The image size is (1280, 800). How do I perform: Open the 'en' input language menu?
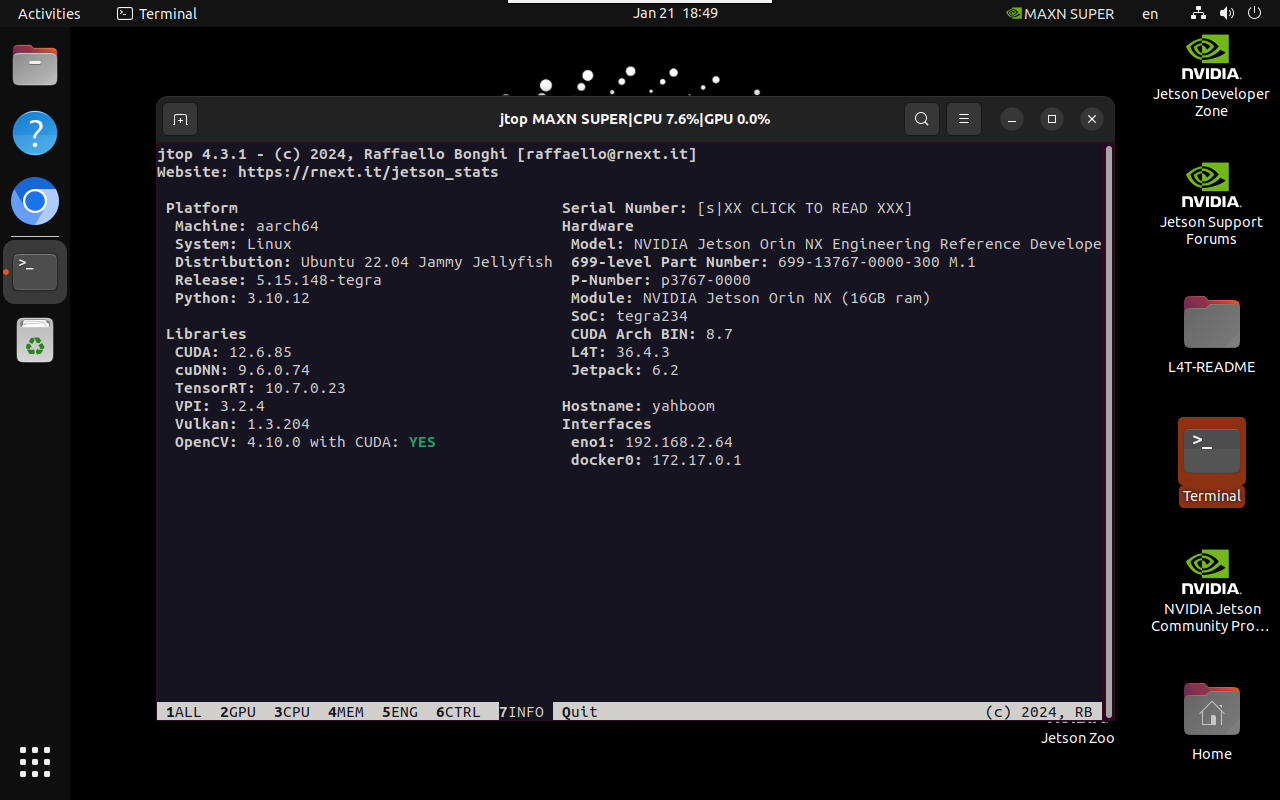click(x=1150, y=14)
